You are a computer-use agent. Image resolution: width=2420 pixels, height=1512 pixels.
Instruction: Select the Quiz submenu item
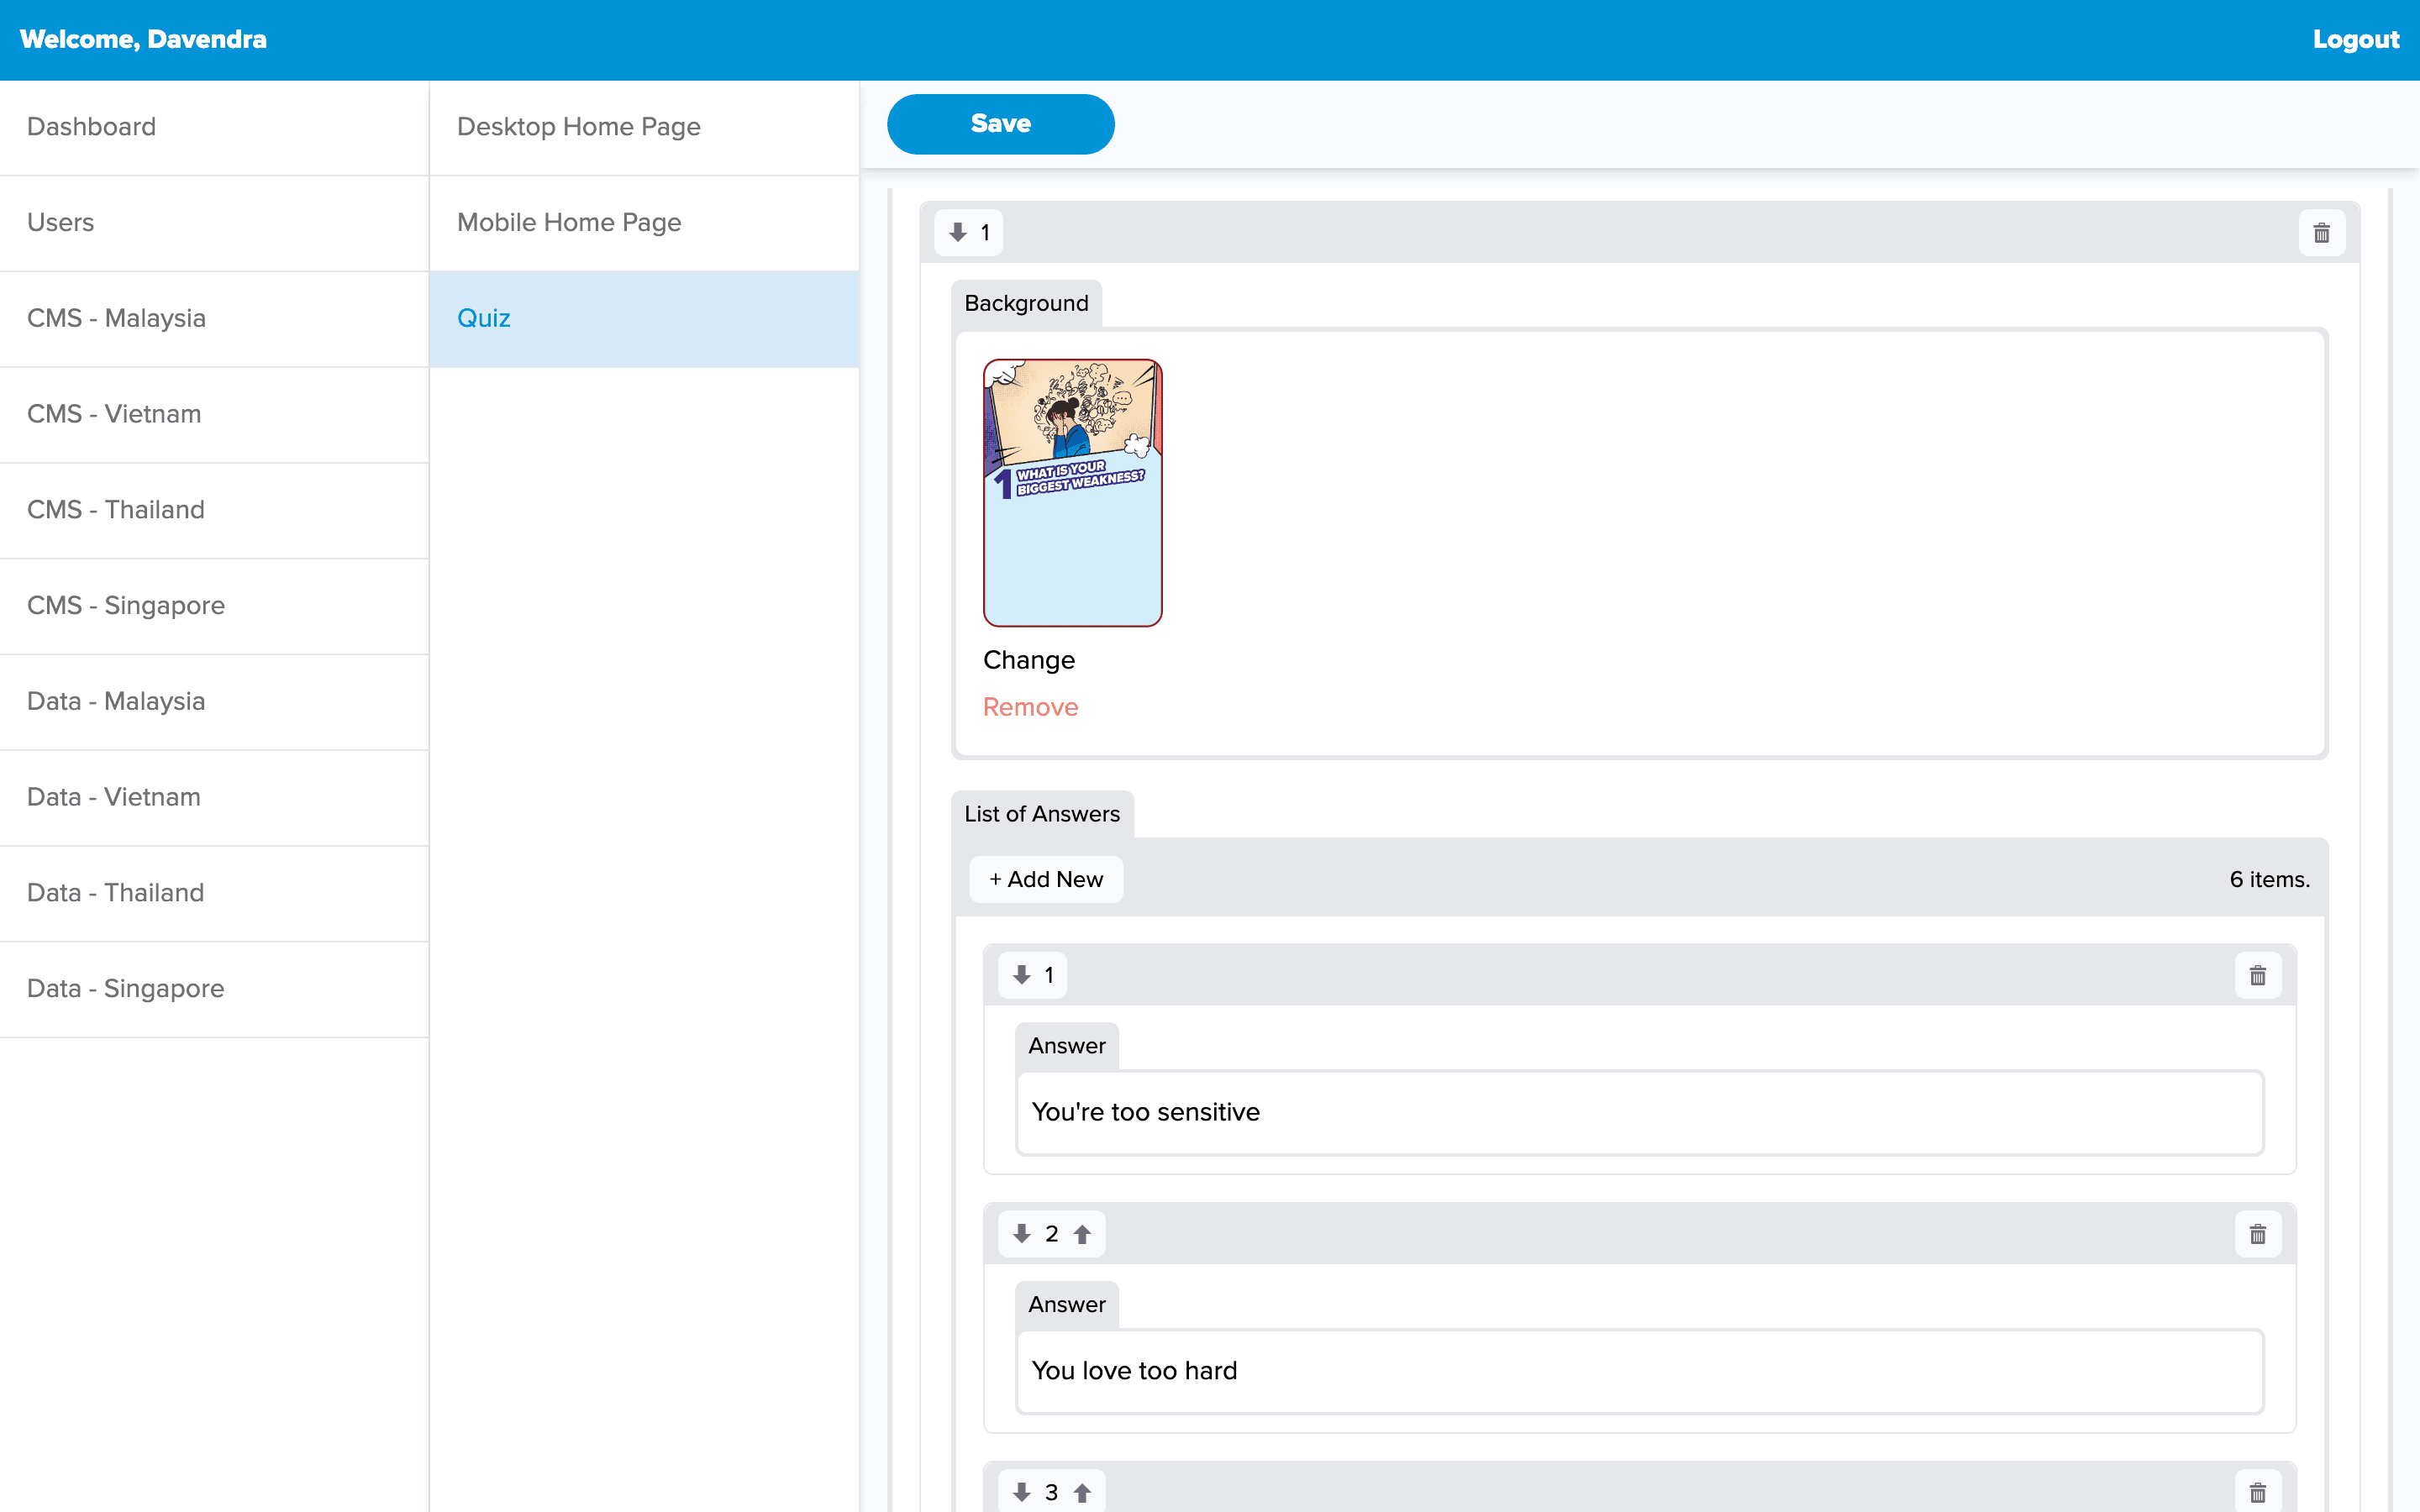tap(644, 319)
